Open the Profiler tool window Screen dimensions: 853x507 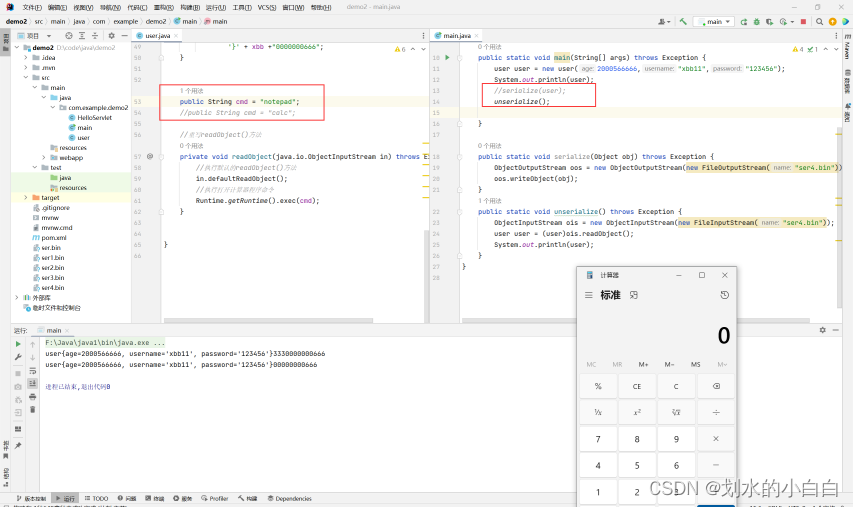(x=214, y=498)
